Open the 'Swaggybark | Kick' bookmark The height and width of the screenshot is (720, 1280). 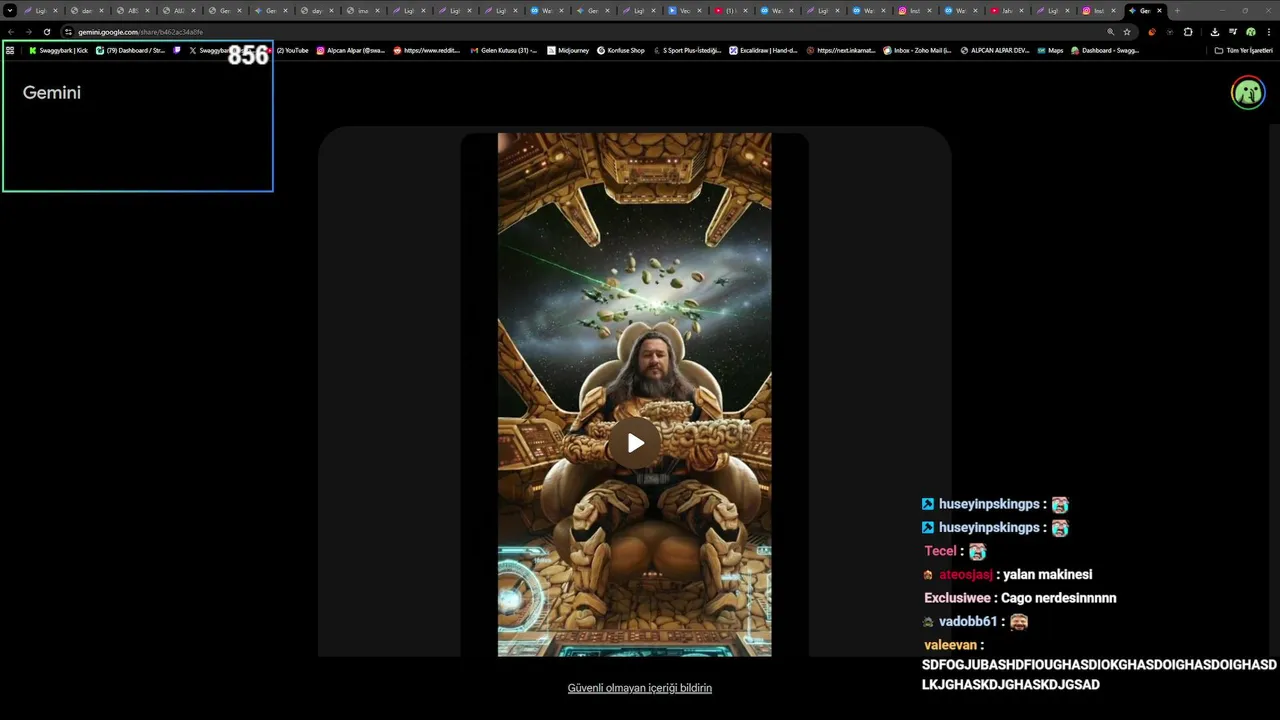pyautogui.click(x=58, y=50)
